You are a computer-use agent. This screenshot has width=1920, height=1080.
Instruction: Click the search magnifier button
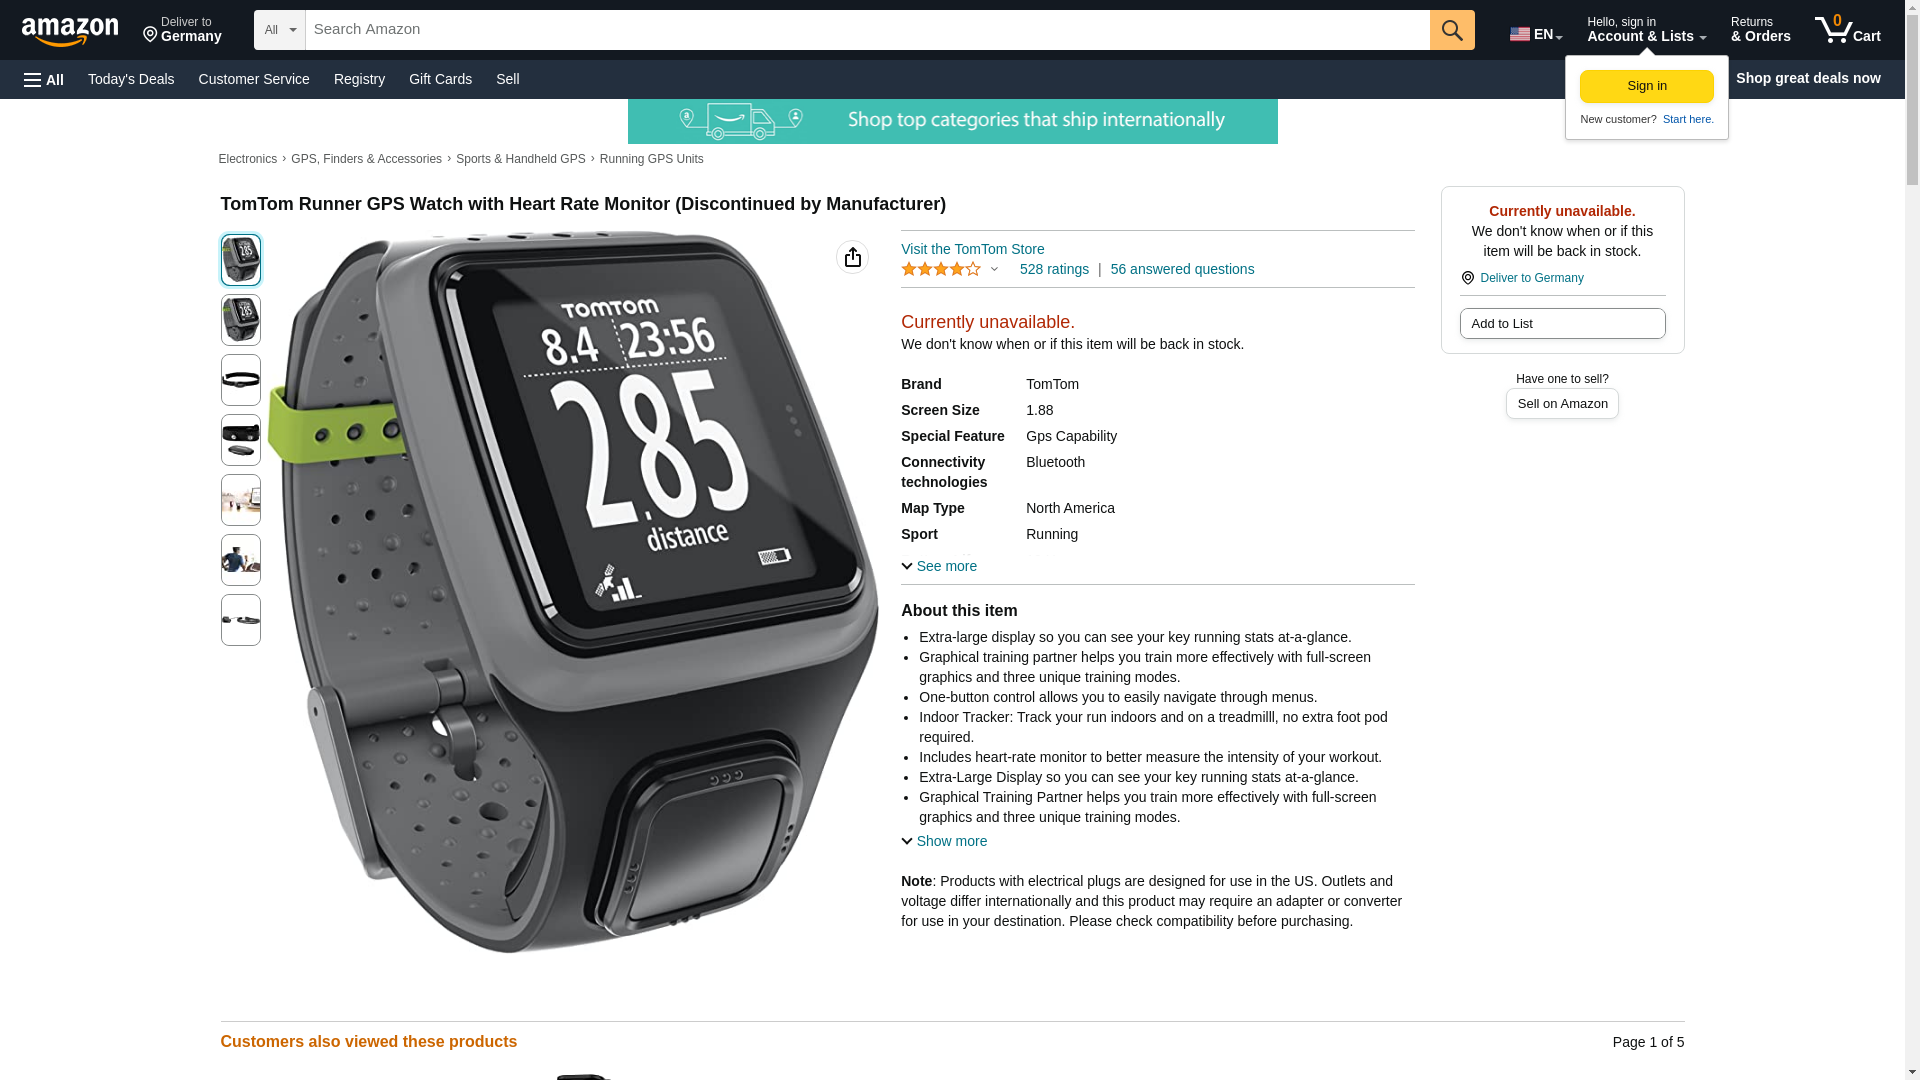click(1452, 30)
